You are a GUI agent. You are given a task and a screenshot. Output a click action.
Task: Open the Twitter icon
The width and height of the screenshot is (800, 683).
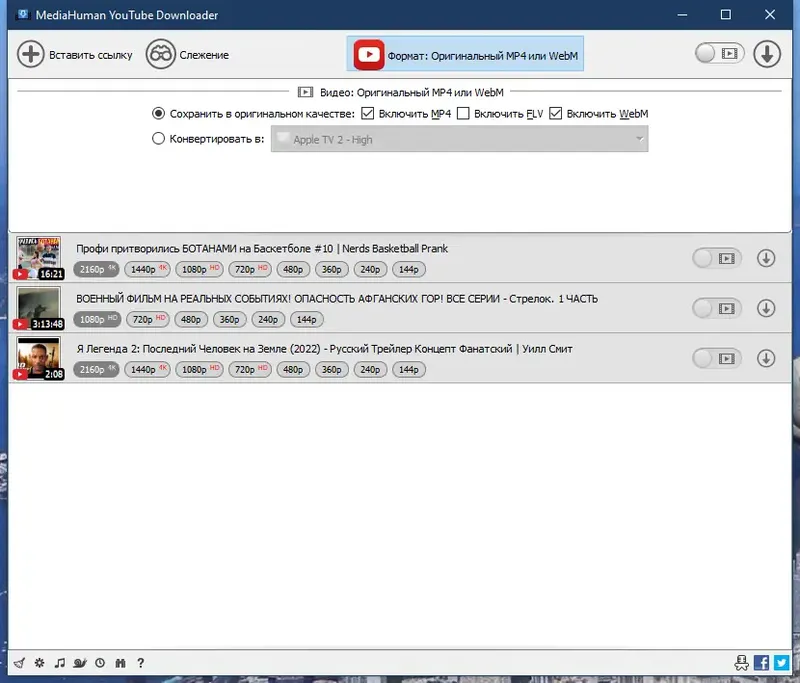pos(781,663)
